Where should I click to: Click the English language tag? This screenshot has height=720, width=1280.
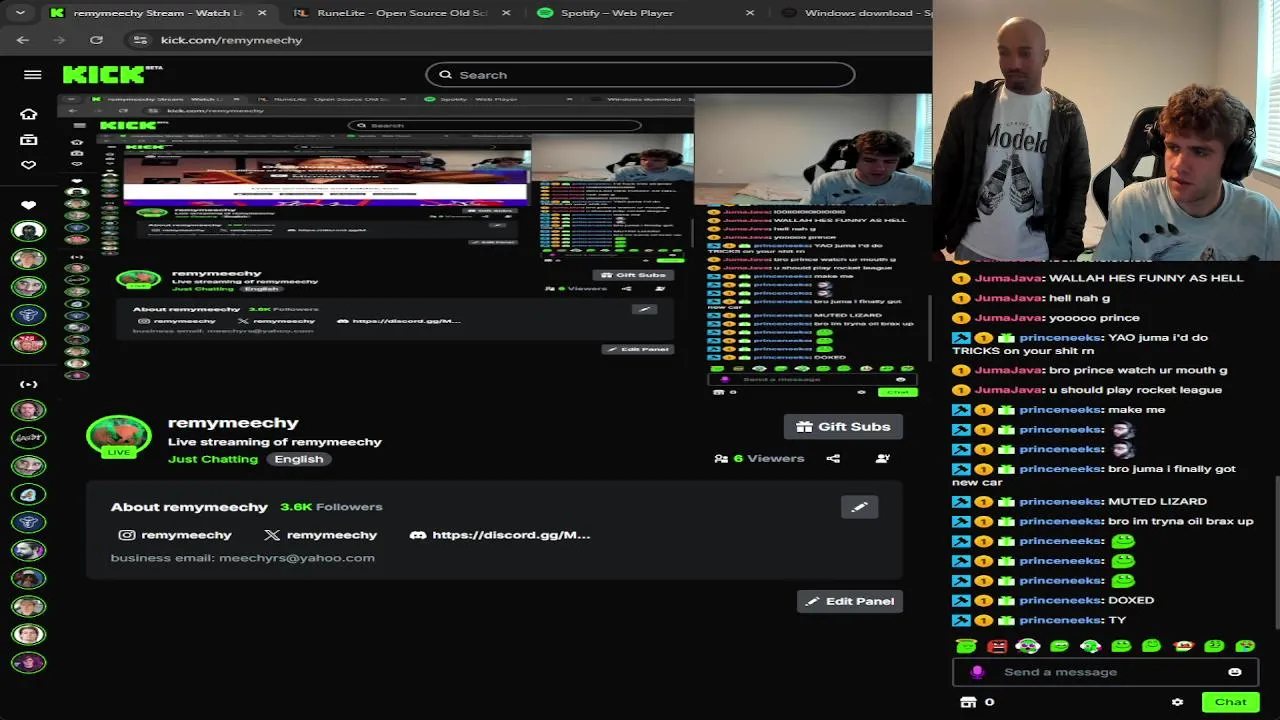[299, 459]
